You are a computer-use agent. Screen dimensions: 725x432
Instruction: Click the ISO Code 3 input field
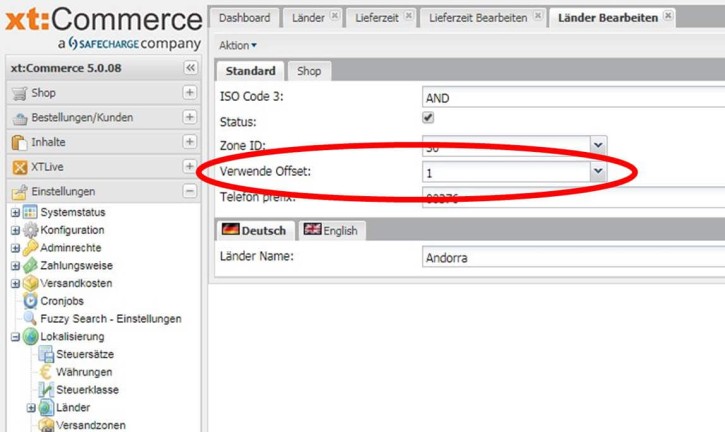tap(573, 98)
